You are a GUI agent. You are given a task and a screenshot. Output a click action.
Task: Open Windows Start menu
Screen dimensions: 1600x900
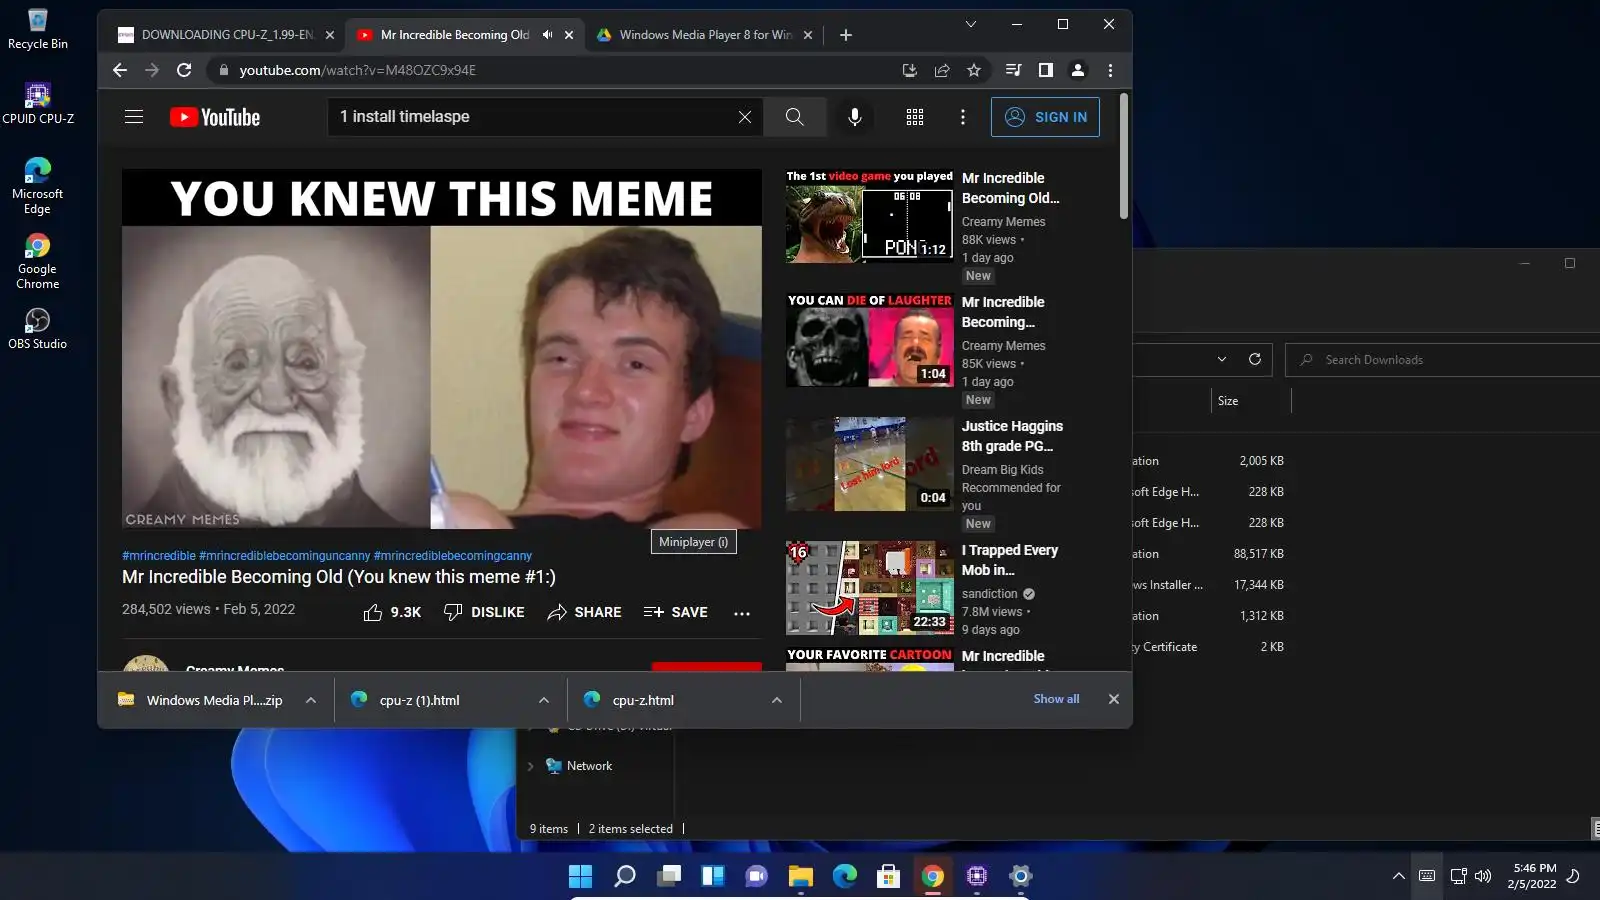[580, 877]
